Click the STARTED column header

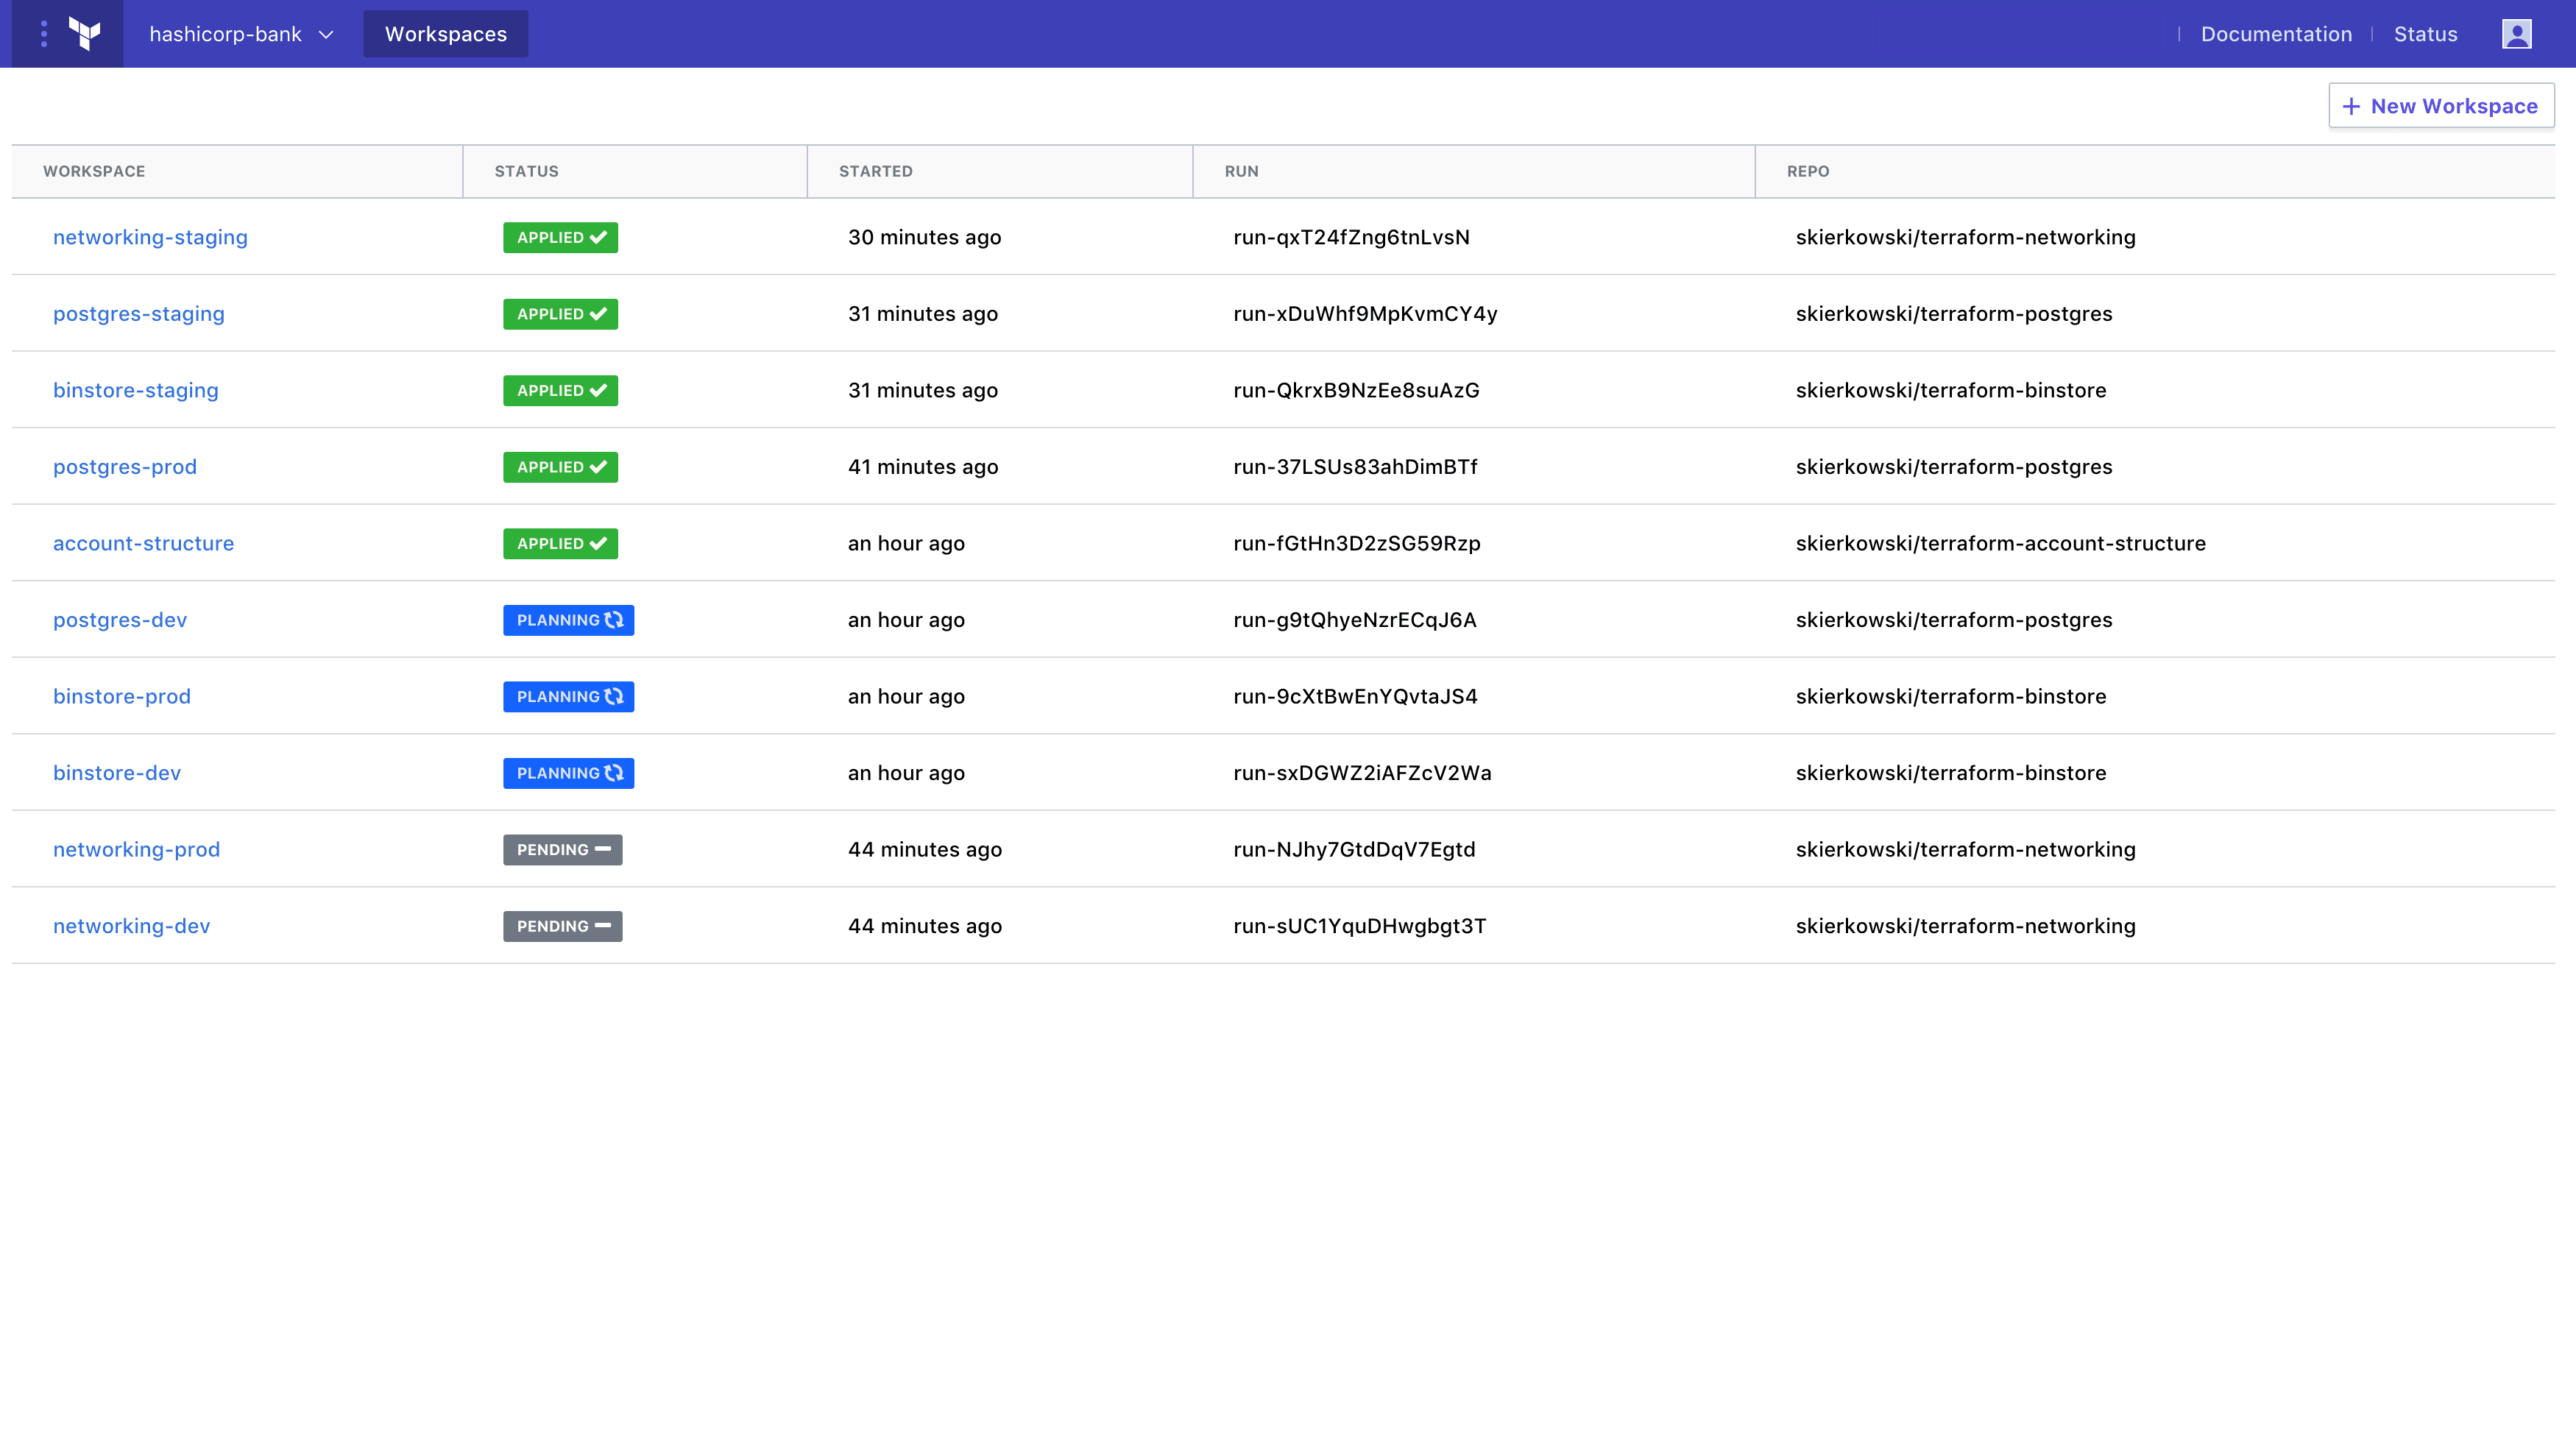(875, 171)
